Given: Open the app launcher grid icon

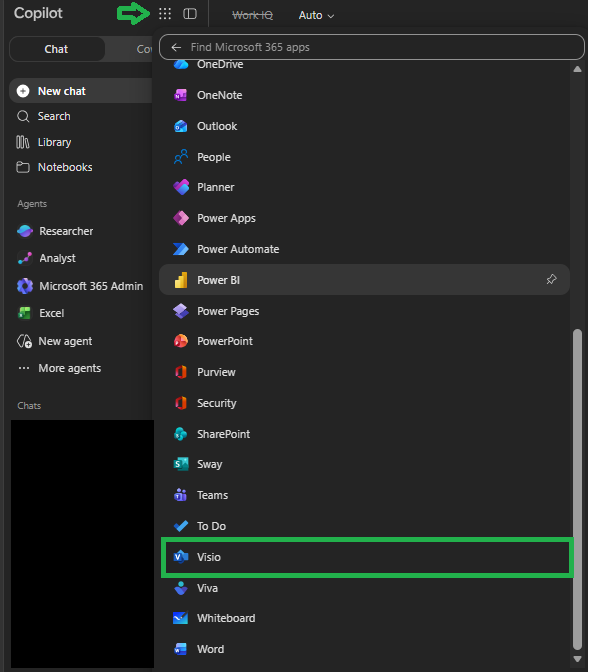Looking at the screenshot, I should (x=165, y=14).
